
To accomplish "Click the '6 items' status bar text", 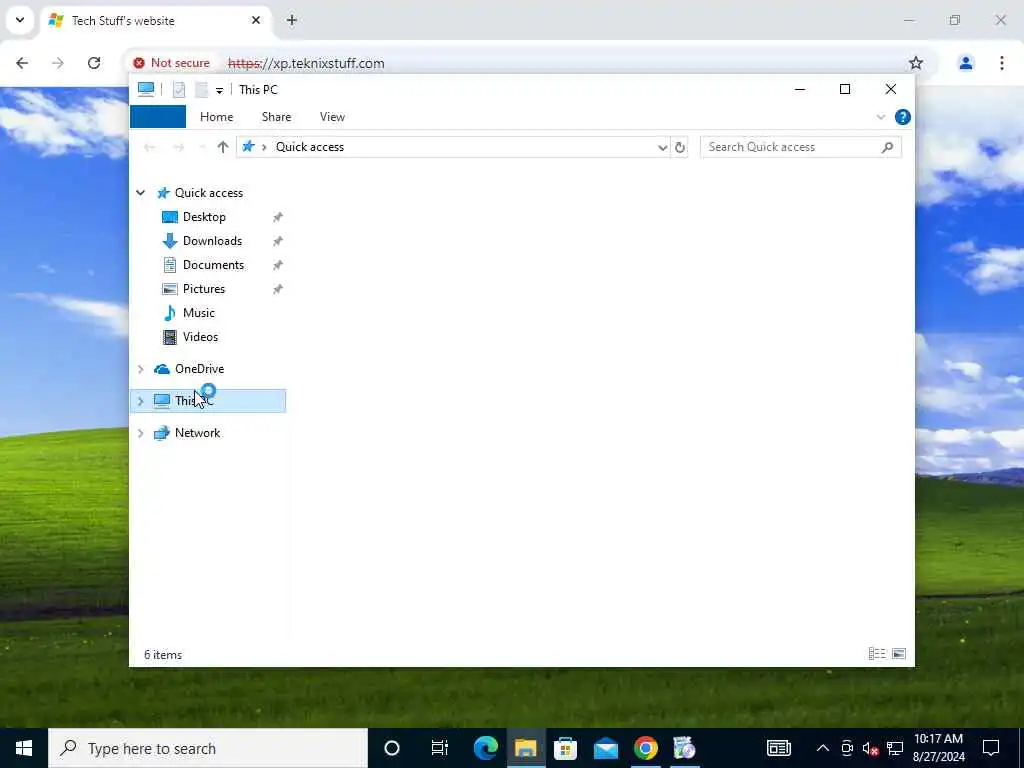I will (163, 655).
